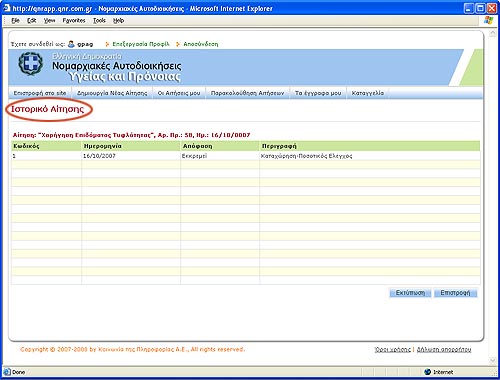The width and height of the screenshot is (500, 380).
Task: Open the View menu
Action: [x=49, y=21]
